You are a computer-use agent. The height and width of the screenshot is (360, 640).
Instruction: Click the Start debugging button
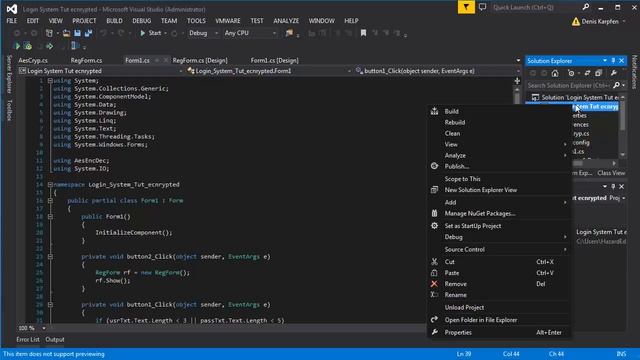tap(151, 33)
